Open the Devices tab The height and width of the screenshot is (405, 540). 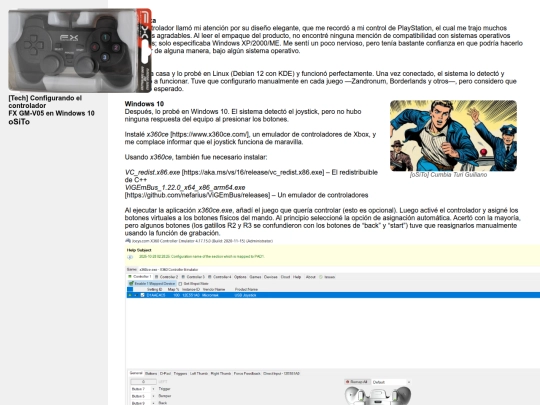271,277
